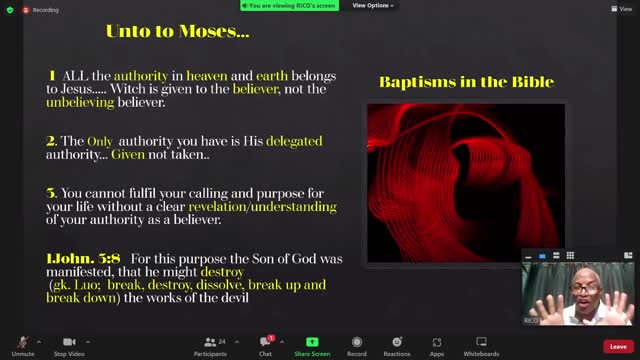Click the swap video and shared screen icon
The height and width of the screenshot is (360, 640).
(x=628, y=256)
